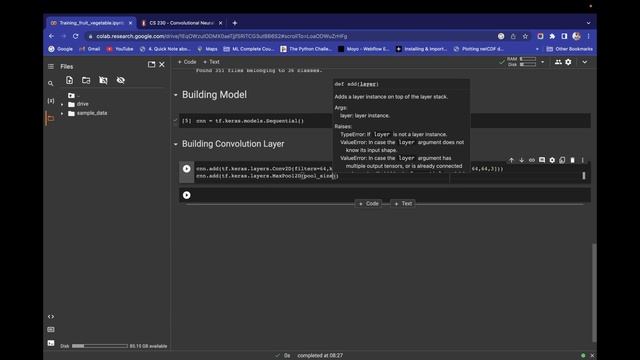
Task: Click the notebook vertical scrollbar
Action: click(x=594, y=292)
